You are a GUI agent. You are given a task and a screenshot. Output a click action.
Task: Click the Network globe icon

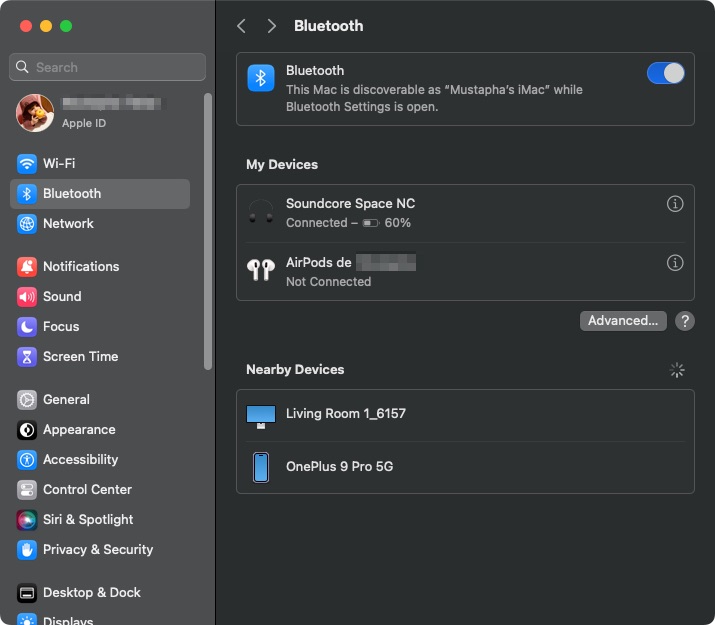point(27,223)
